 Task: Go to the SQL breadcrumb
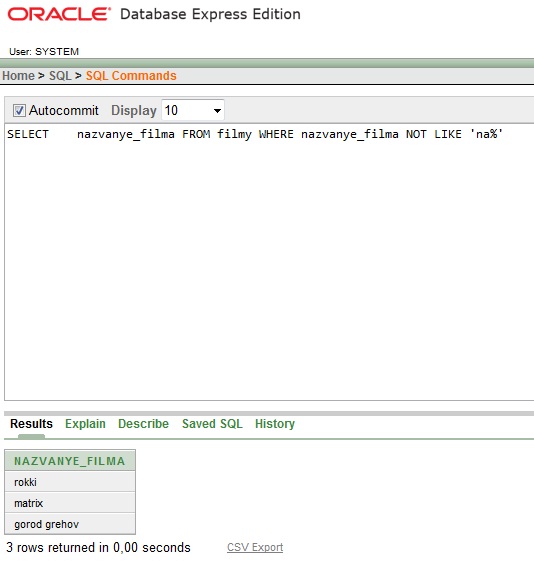(60, 76)
